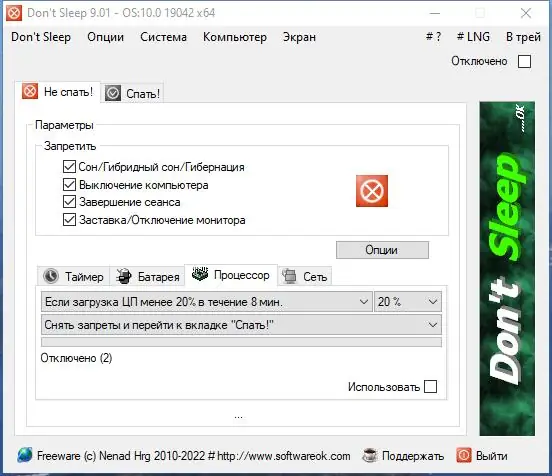Open the # ? help menu

(x=433, y=37)
